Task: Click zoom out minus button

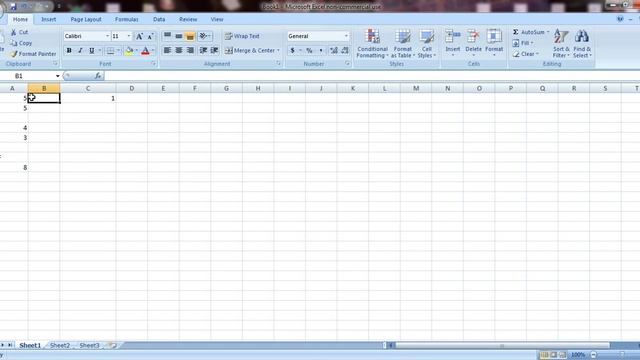Action: point(594,355)
